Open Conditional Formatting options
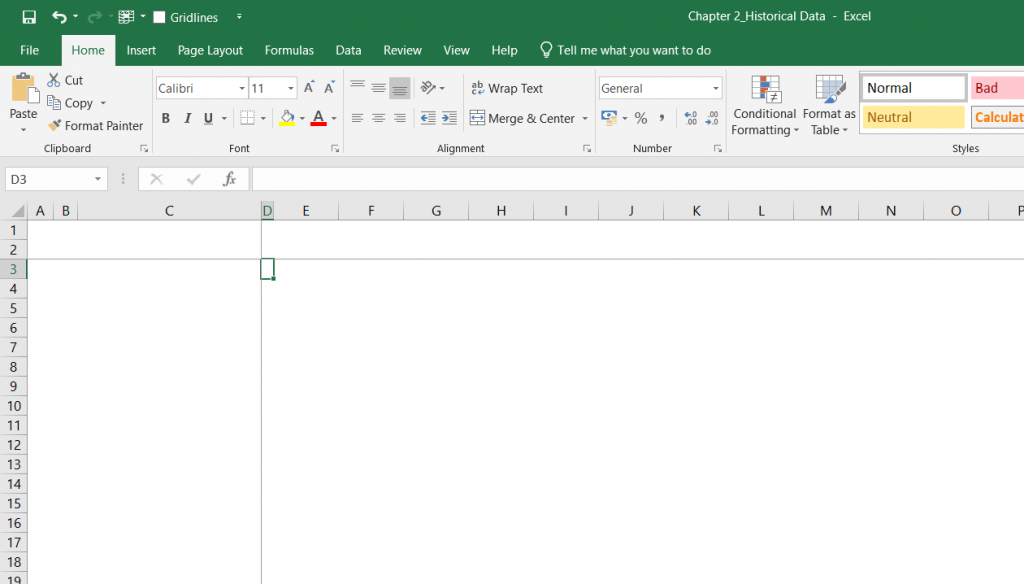This screenshot has height=584, width=1024. tap(764, 103)
